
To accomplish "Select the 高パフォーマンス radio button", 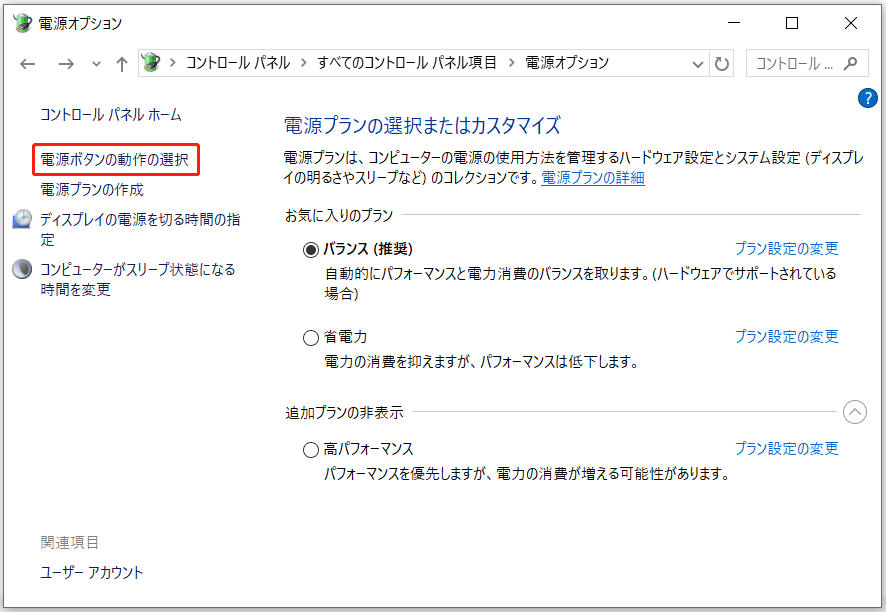I will click(311, 448).
